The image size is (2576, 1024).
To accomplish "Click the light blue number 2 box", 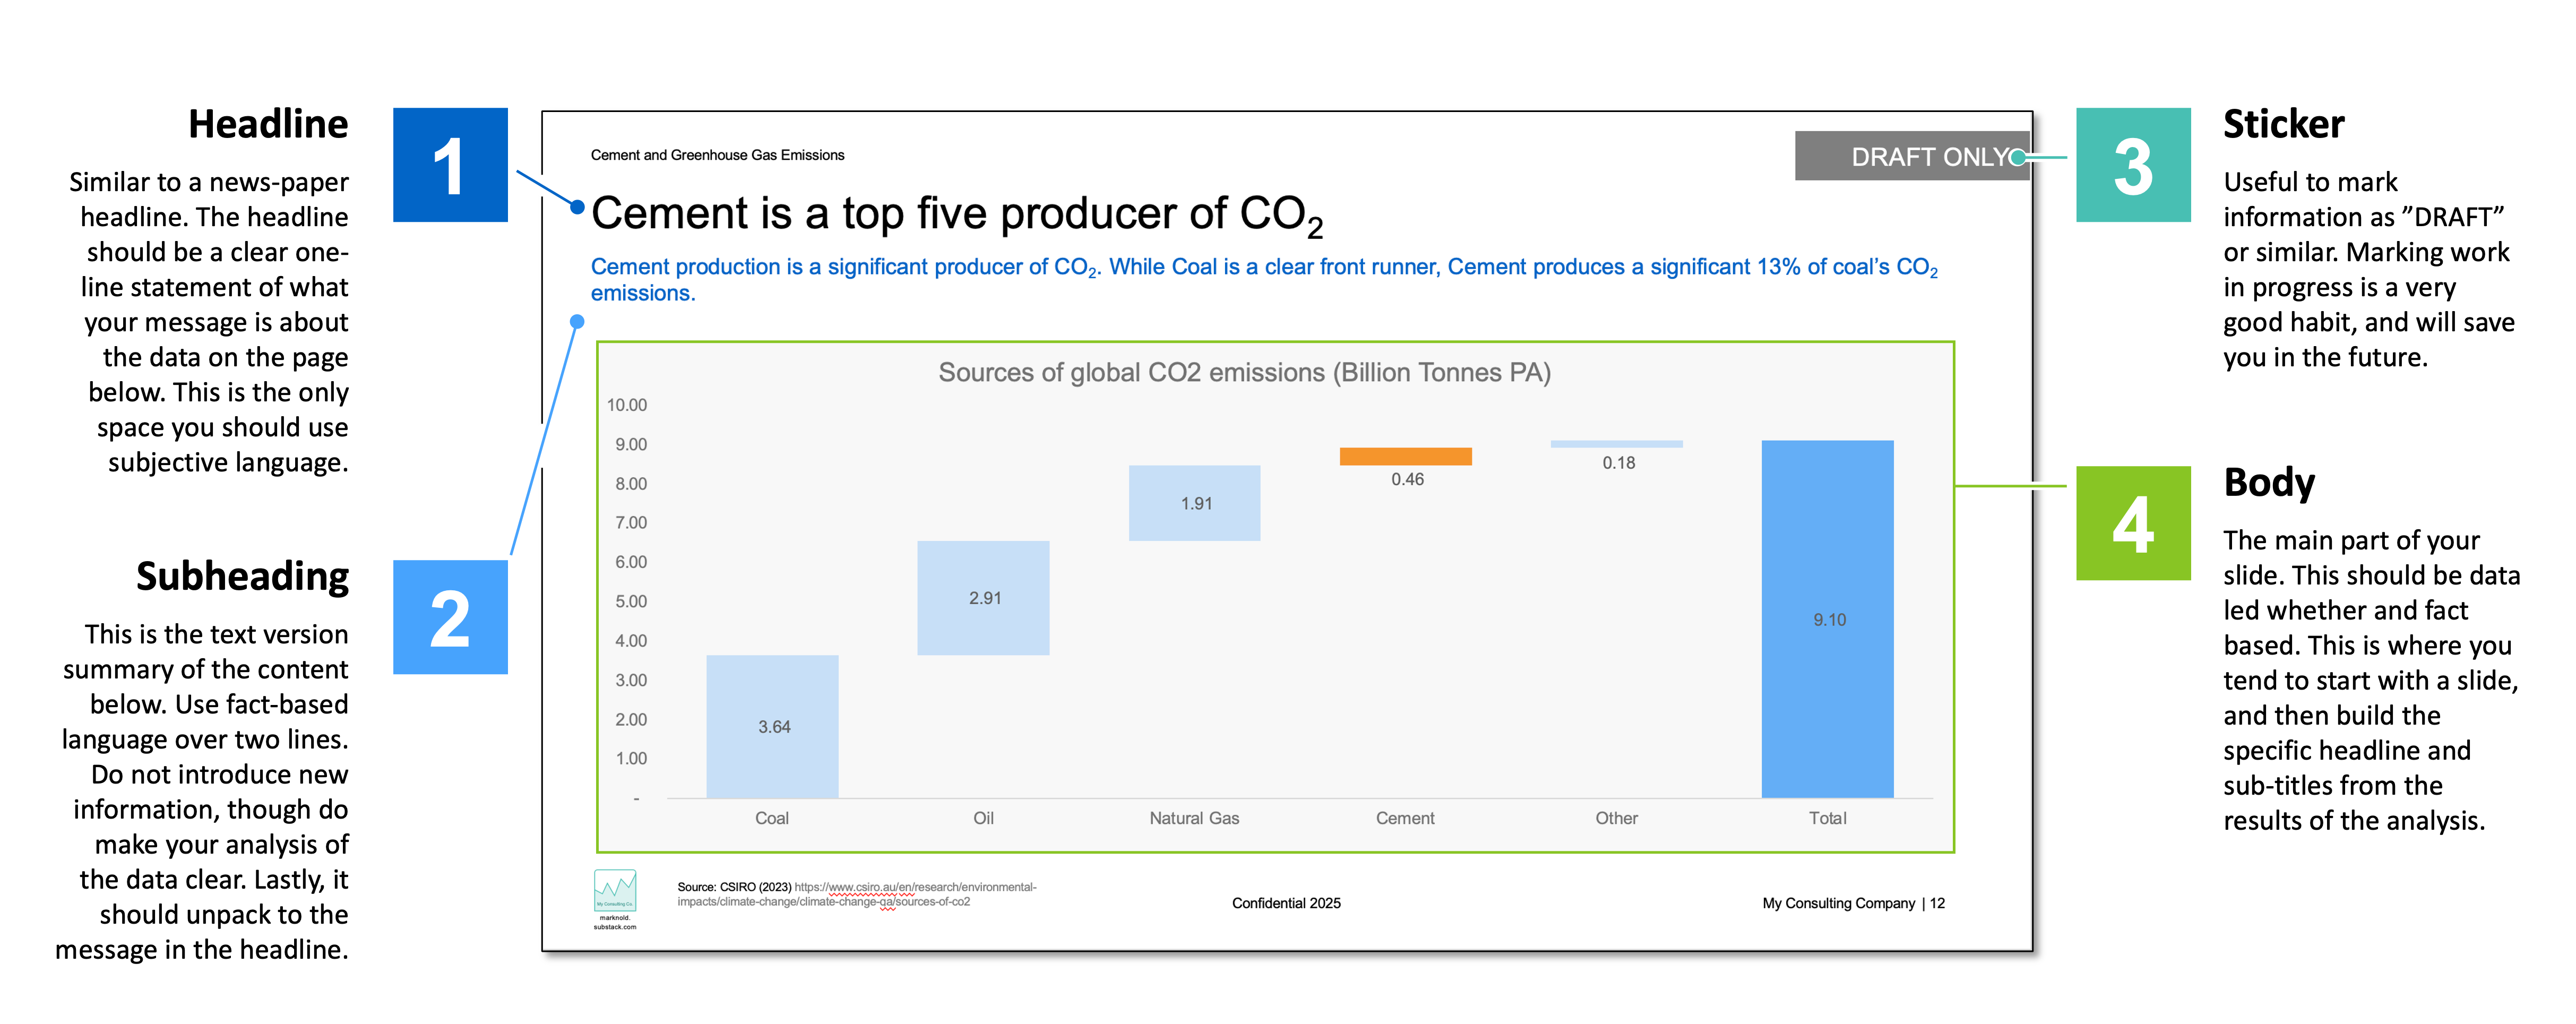I will pyautogui.click(x=450, y=617).
